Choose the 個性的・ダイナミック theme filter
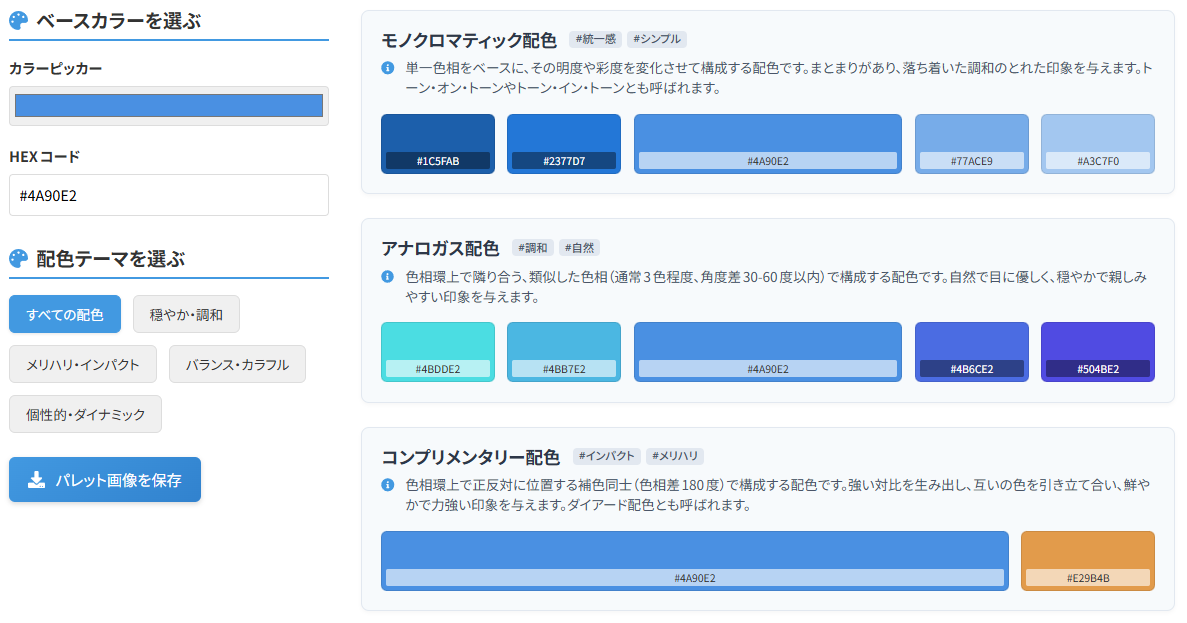The image size is (1187, 623). coord(85,414)
